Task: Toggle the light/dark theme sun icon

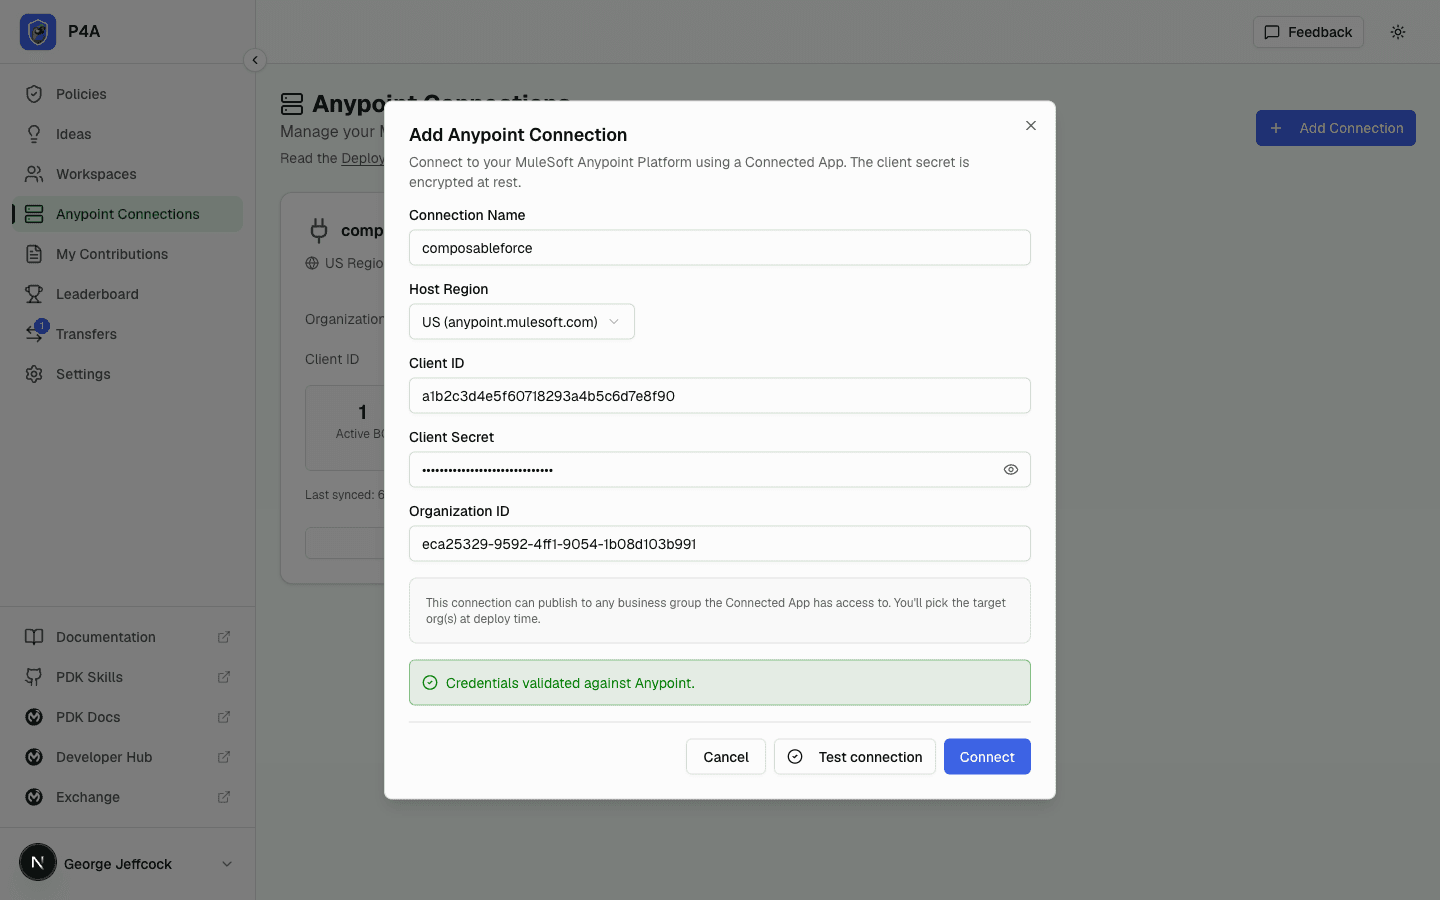Action: (x=1398, y=32)
